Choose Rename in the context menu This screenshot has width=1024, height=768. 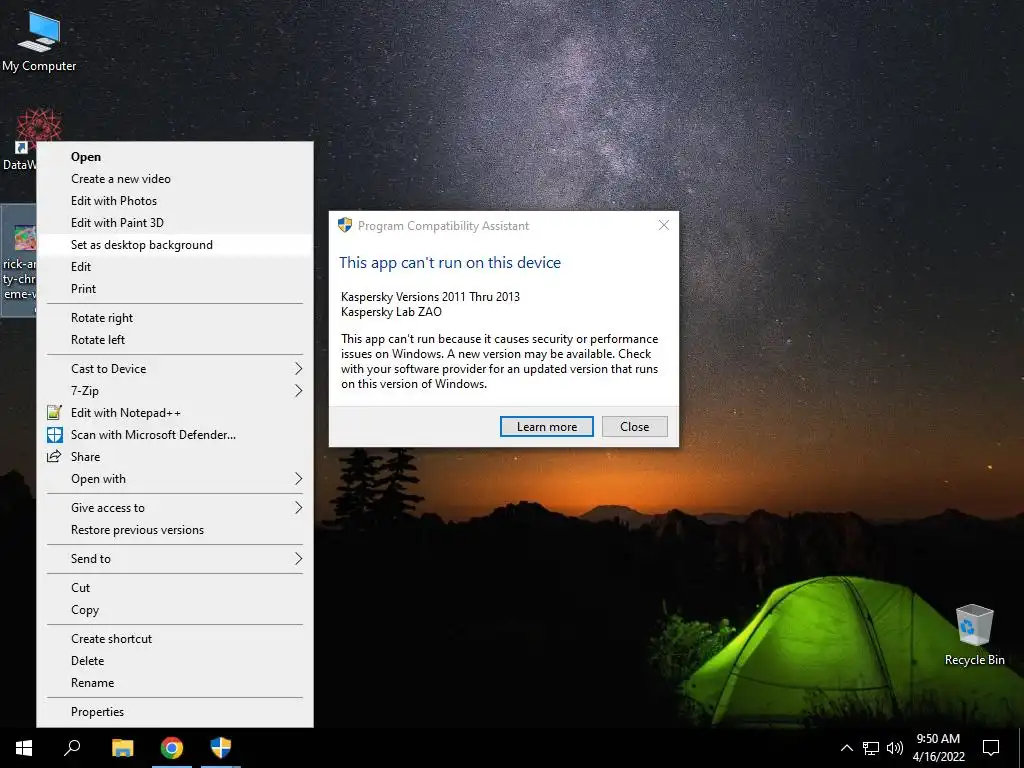[x=175, y=683]
